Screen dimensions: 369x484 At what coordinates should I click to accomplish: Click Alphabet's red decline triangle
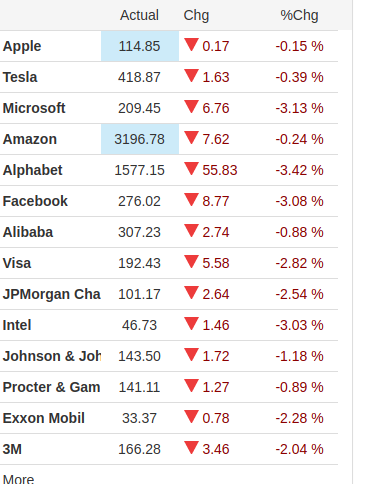coord(191,169)
